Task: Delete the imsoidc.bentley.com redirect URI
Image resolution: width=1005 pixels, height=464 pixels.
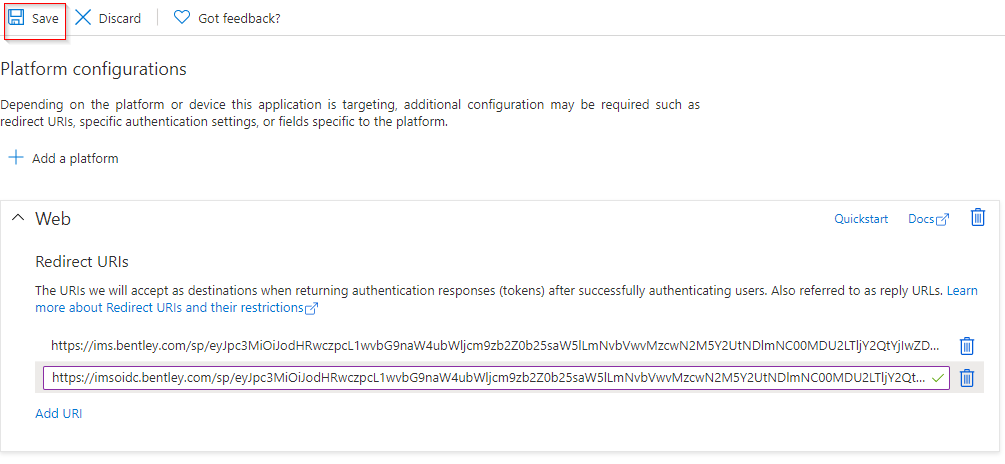Action: [967, 378]
